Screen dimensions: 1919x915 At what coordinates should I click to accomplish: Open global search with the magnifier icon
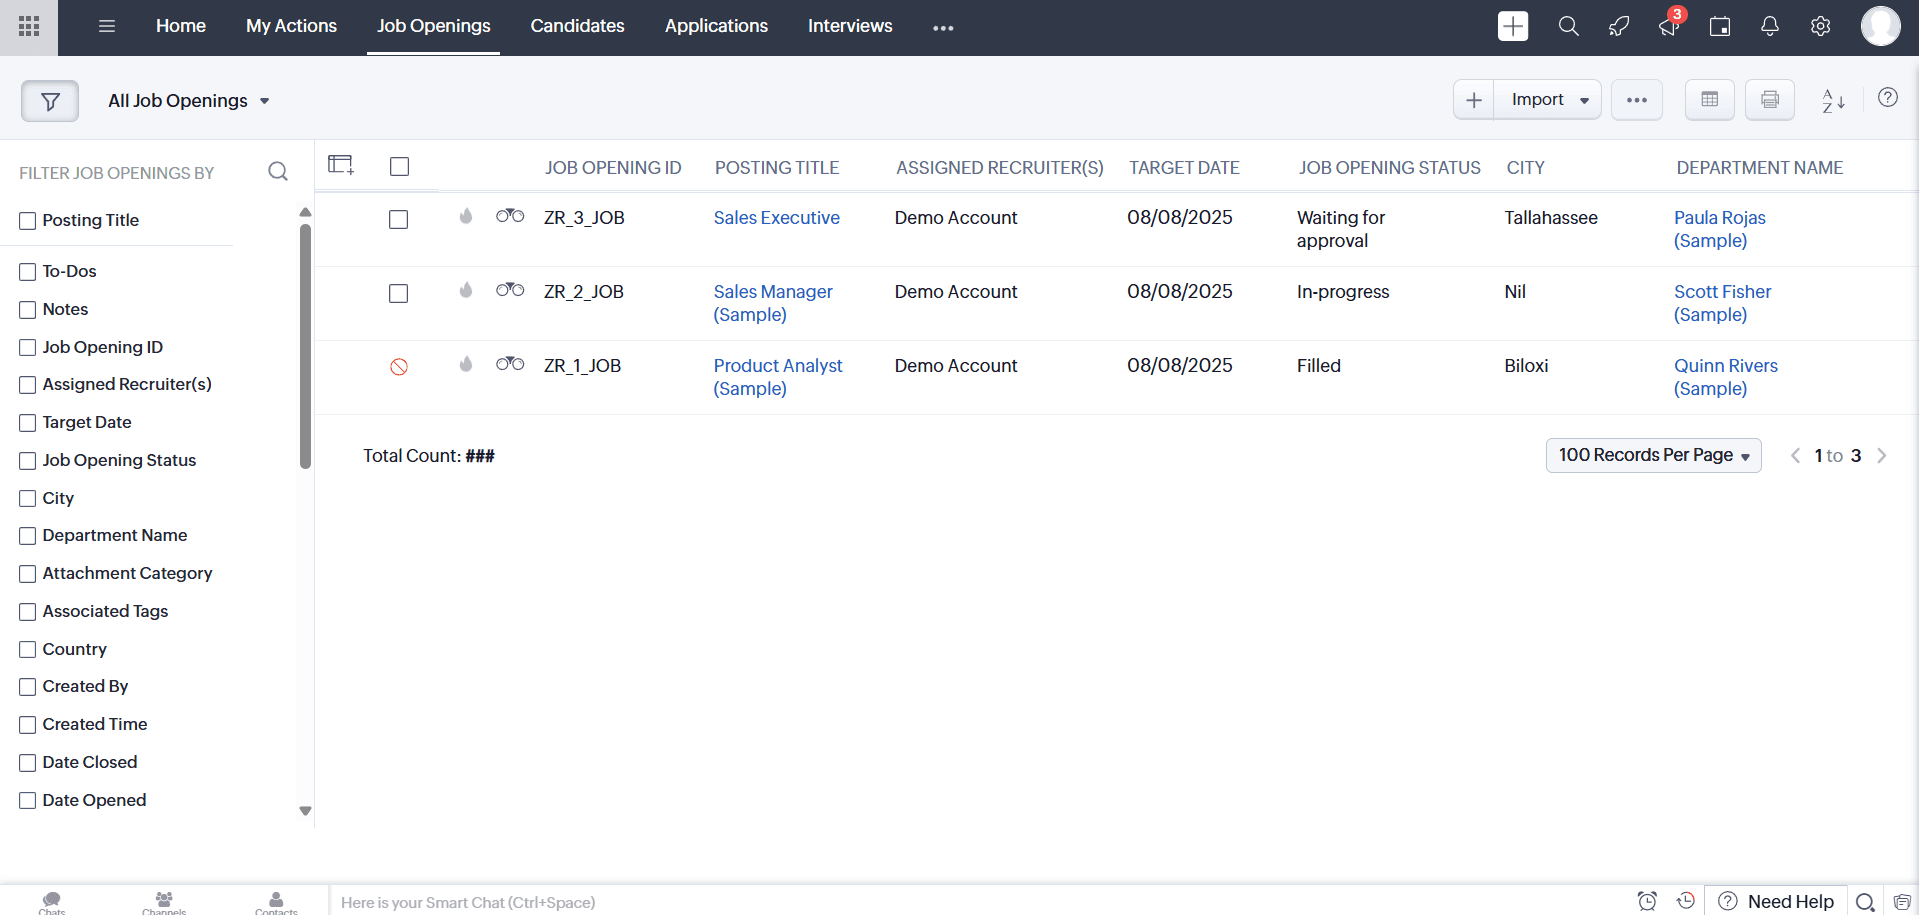click(x=1567, y=26)
